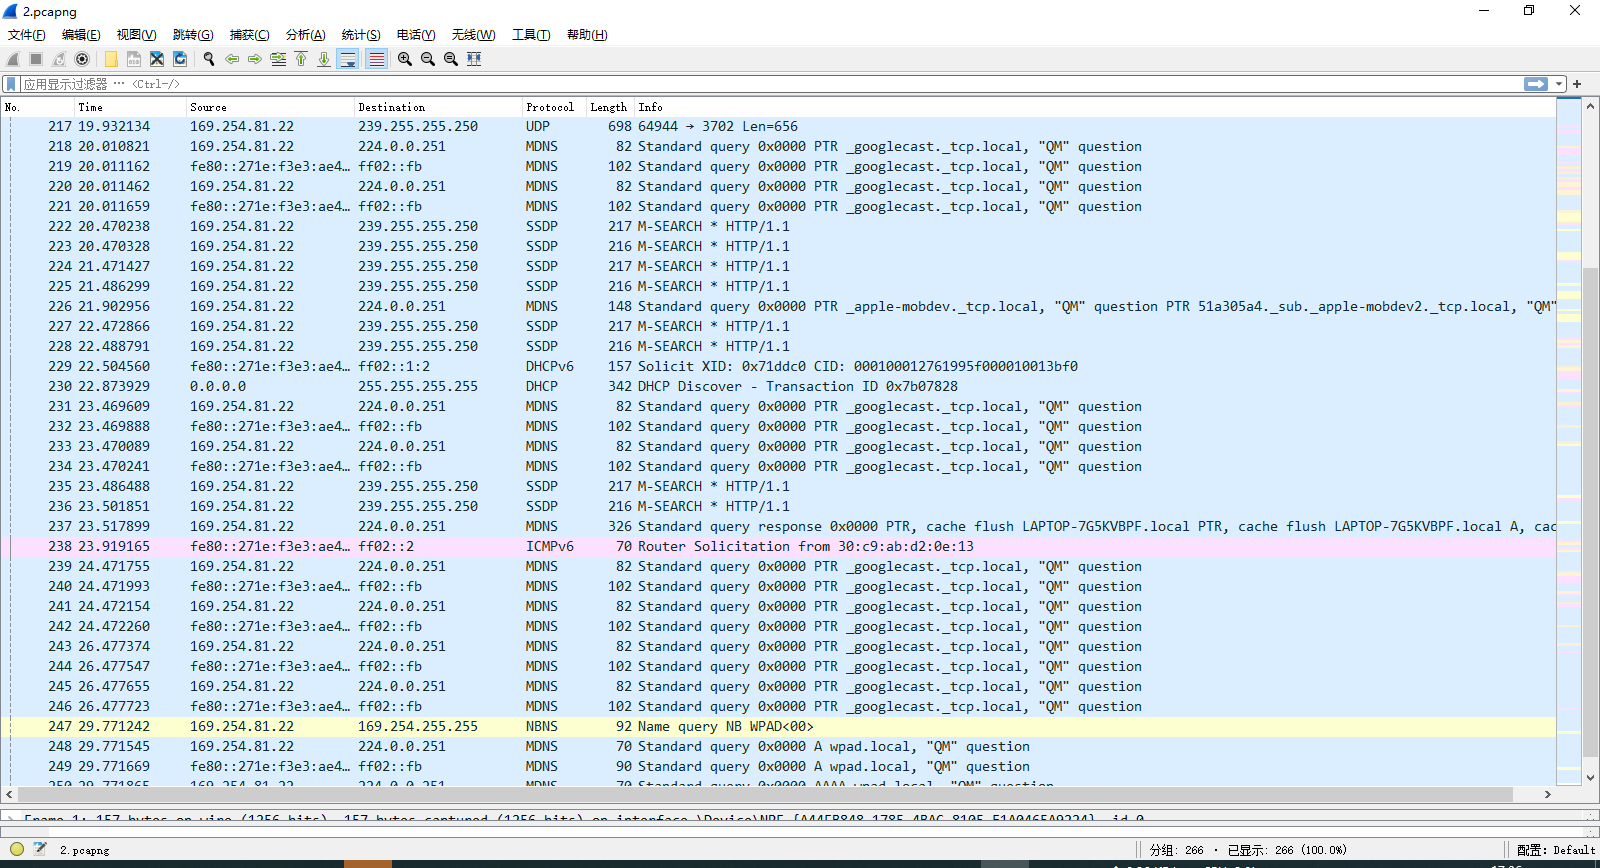Image resolution: width=1600 pixels, height=868 pixels.
Task: Open capture file properties status icon
Action: (x=40, y=849)
